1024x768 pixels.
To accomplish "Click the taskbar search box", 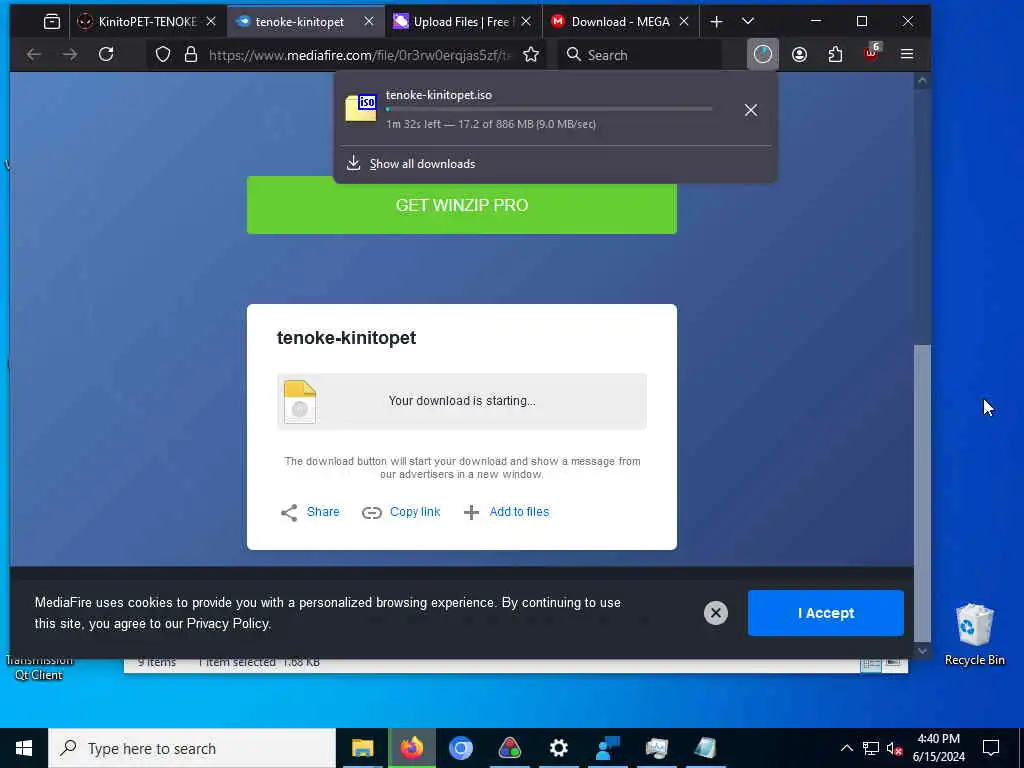I will point(192,748).
